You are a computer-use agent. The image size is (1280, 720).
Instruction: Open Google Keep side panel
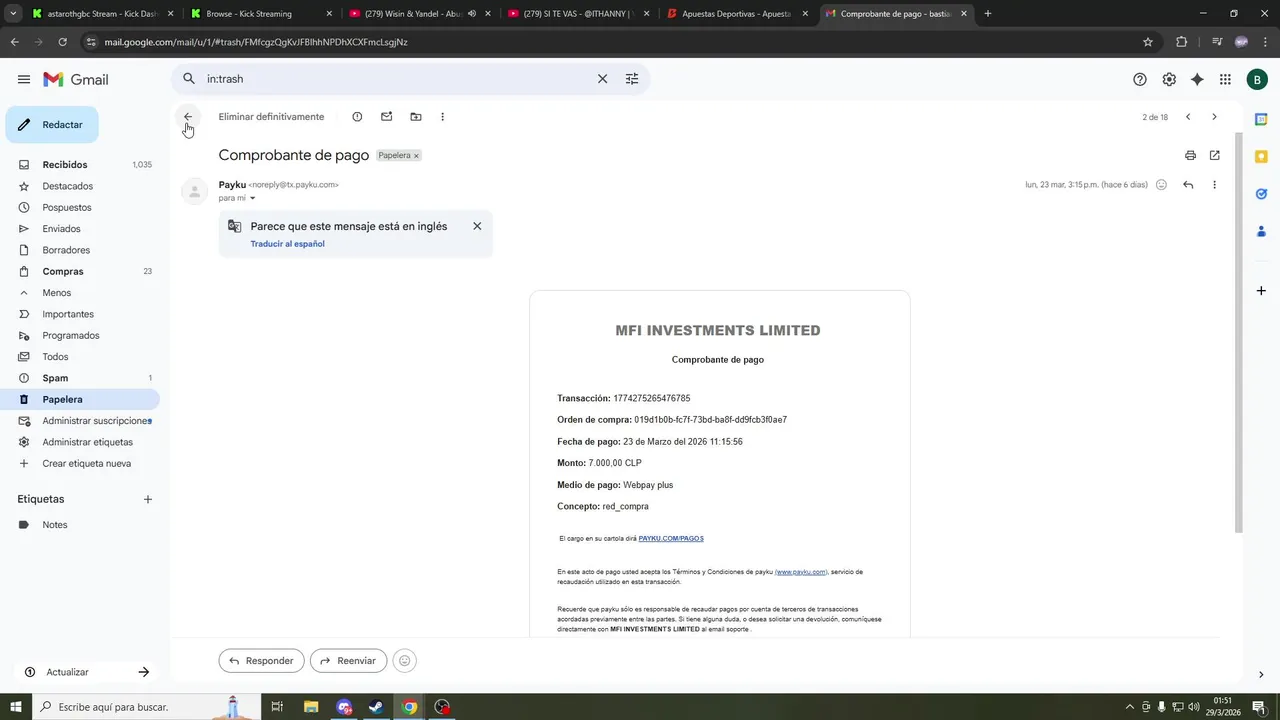coord(1261,157)
